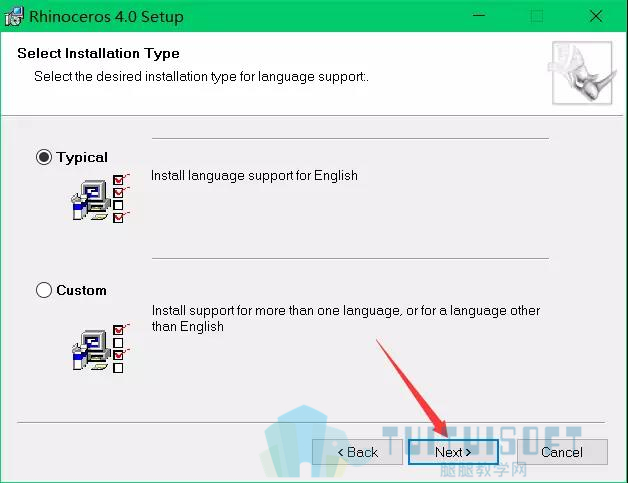Click the Rhino logo image in header

582,72
